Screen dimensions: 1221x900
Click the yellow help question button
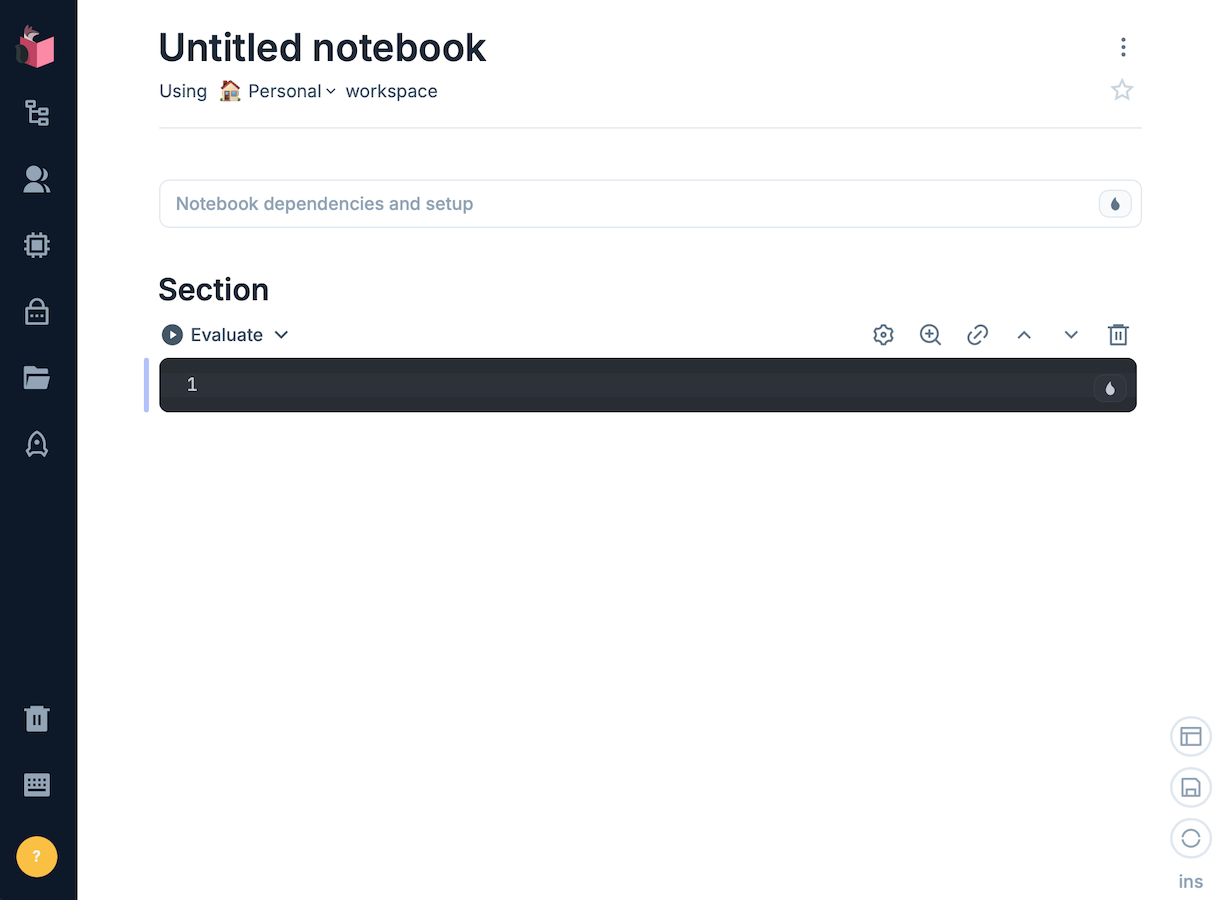click(37, 856)
